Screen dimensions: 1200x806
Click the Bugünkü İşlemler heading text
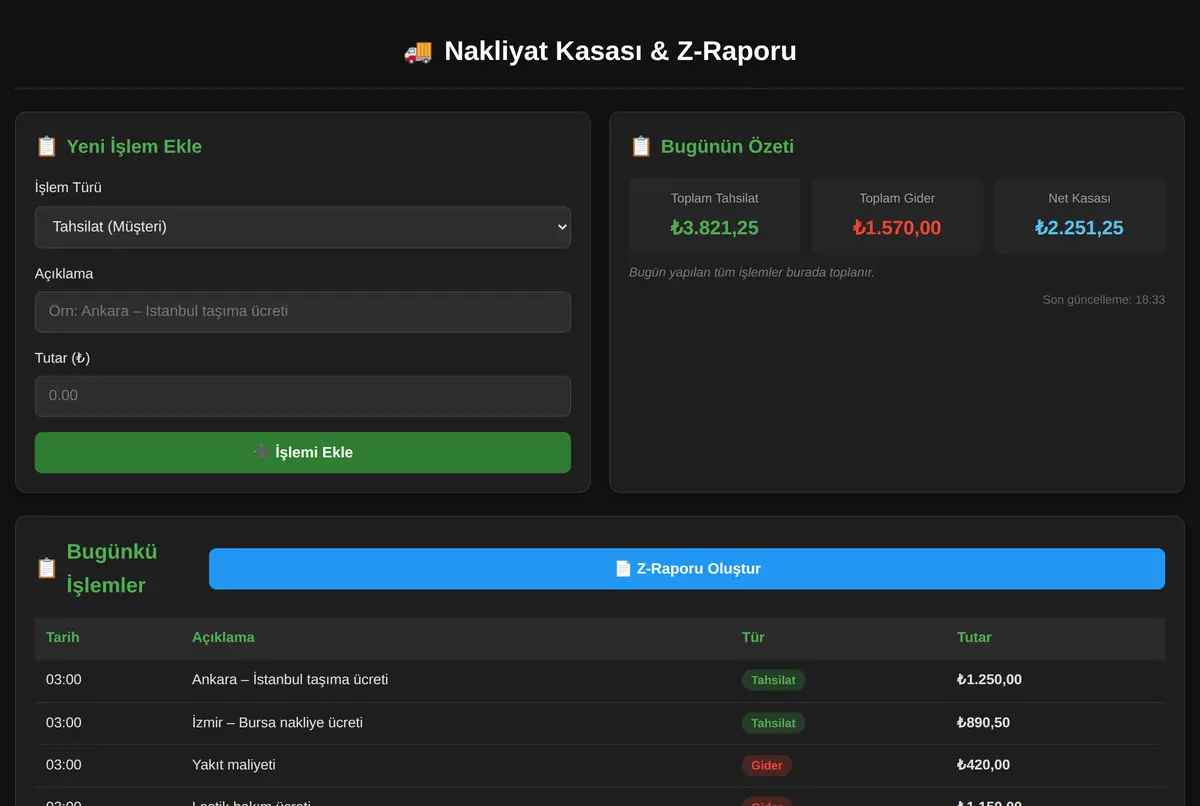coord(112,568)
